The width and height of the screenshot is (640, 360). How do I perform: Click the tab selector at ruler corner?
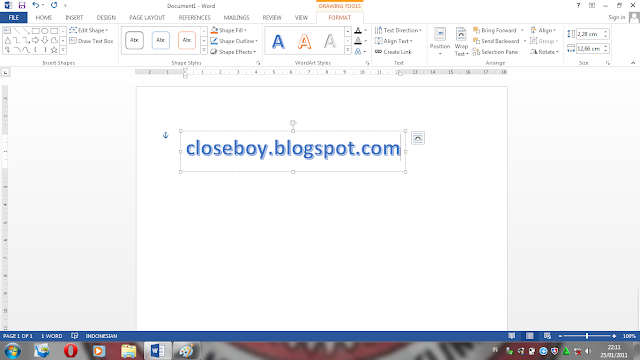(5, 72)
